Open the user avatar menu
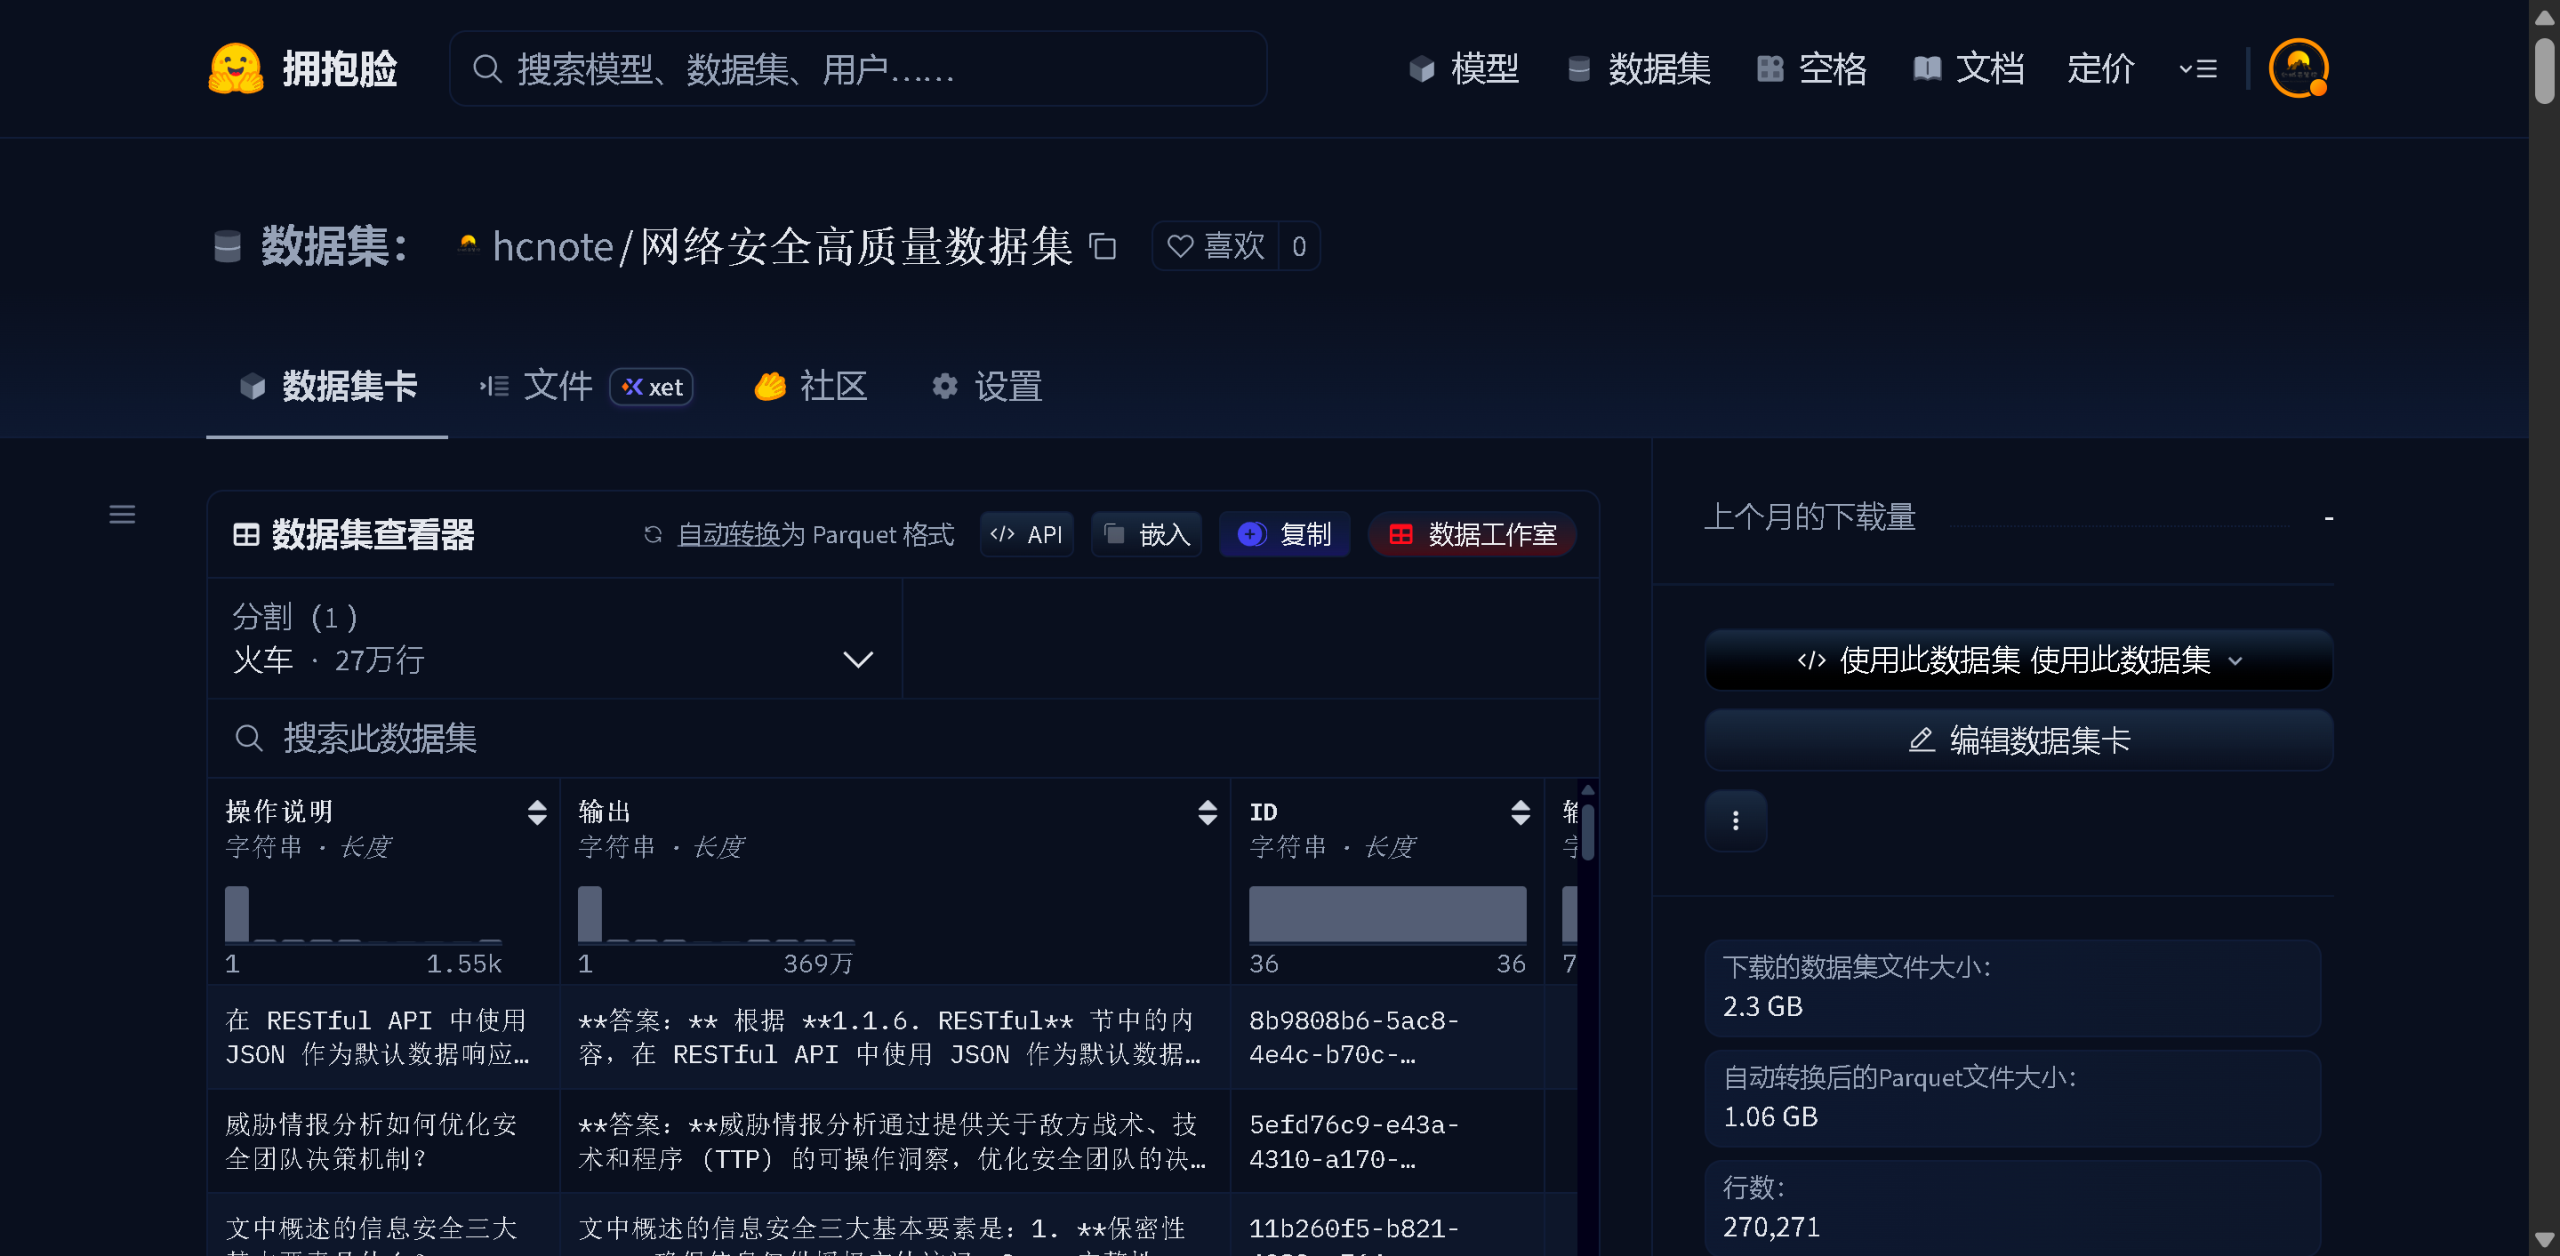 click(2298, 68)
